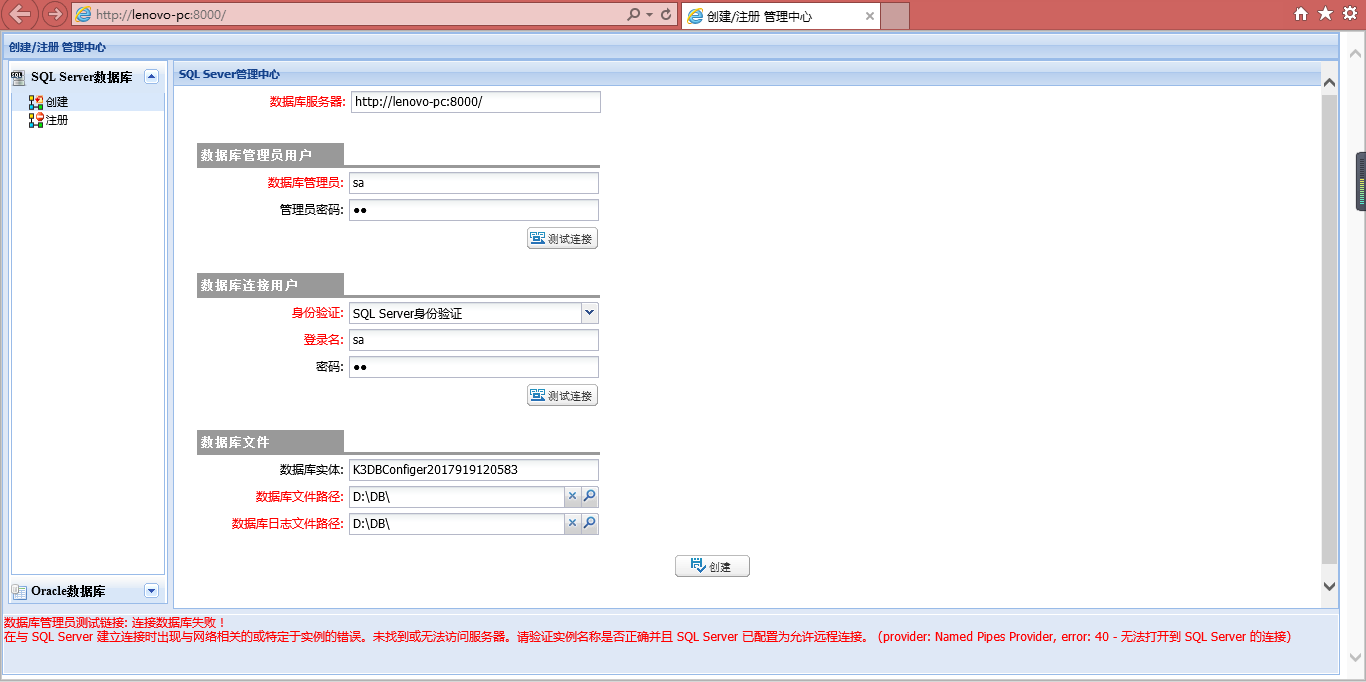Browse for 数据库日志文件路径 using magnifier icon
Image resolution: width=1366 pixels, height=682 pixels.
(590, 523)
